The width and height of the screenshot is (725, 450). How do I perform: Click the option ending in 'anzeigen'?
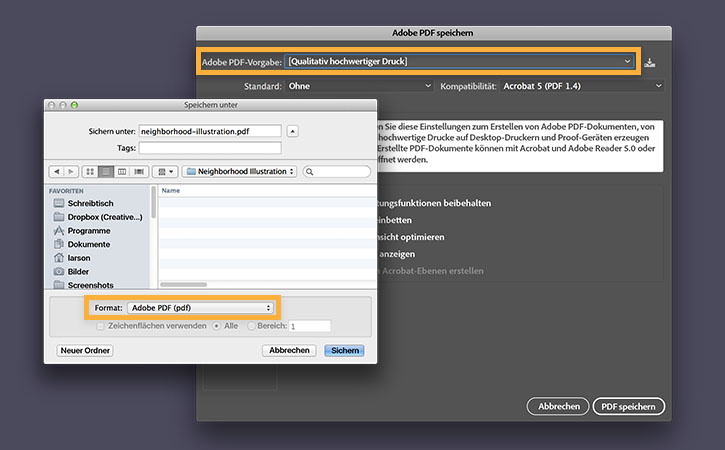point(397,254)
